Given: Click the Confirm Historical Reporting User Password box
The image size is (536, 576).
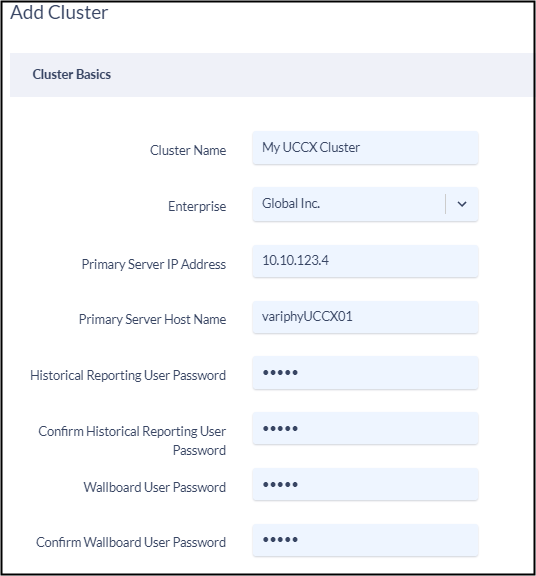Looking at the screenshot, I should (365, 428).
